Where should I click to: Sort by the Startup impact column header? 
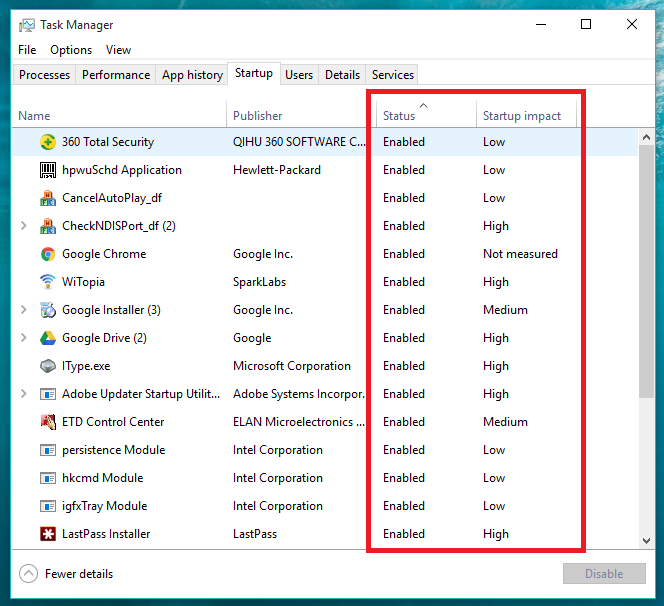tap(522, 116)
